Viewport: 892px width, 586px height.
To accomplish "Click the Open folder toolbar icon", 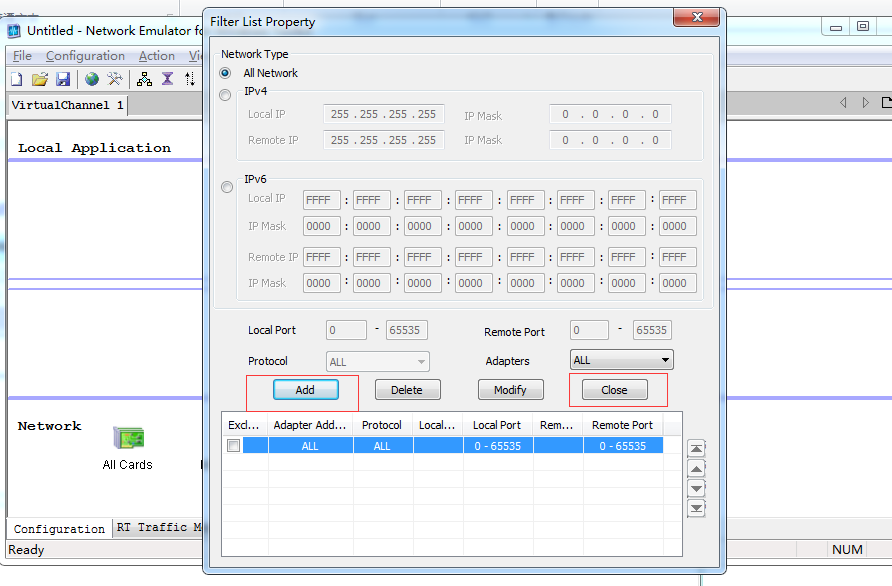I will pos(39,79).
